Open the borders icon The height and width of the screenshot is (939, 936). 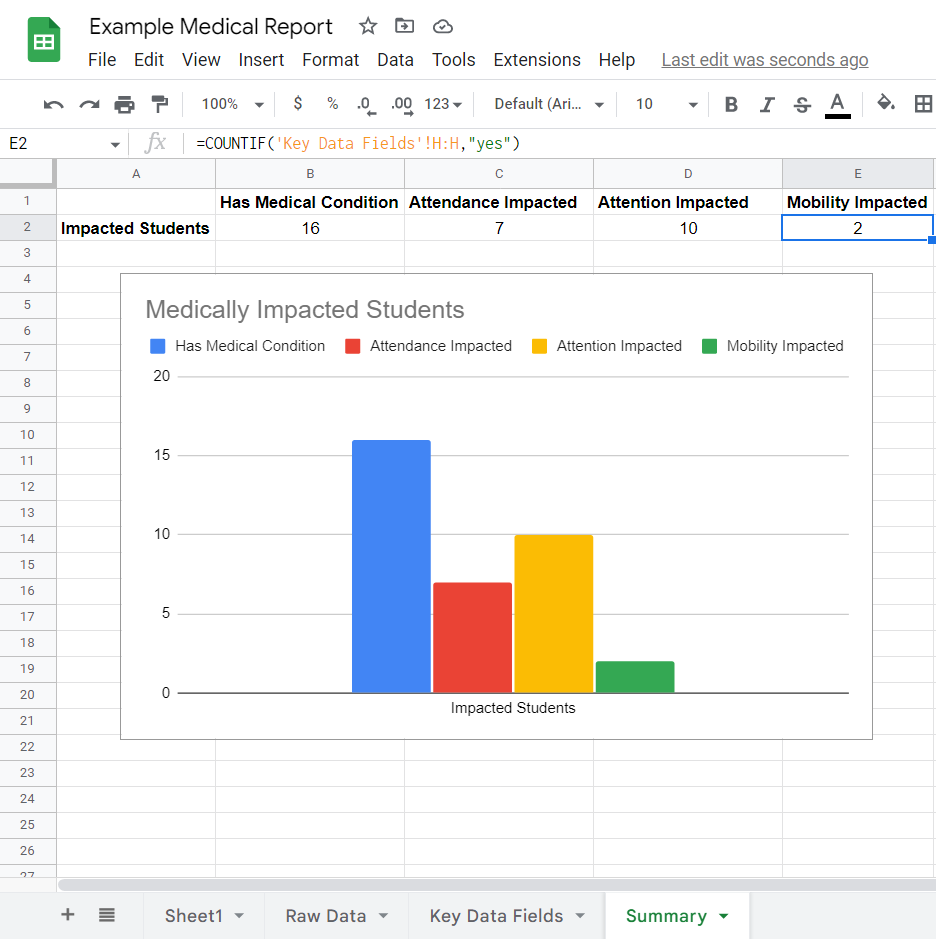point(923,104)
